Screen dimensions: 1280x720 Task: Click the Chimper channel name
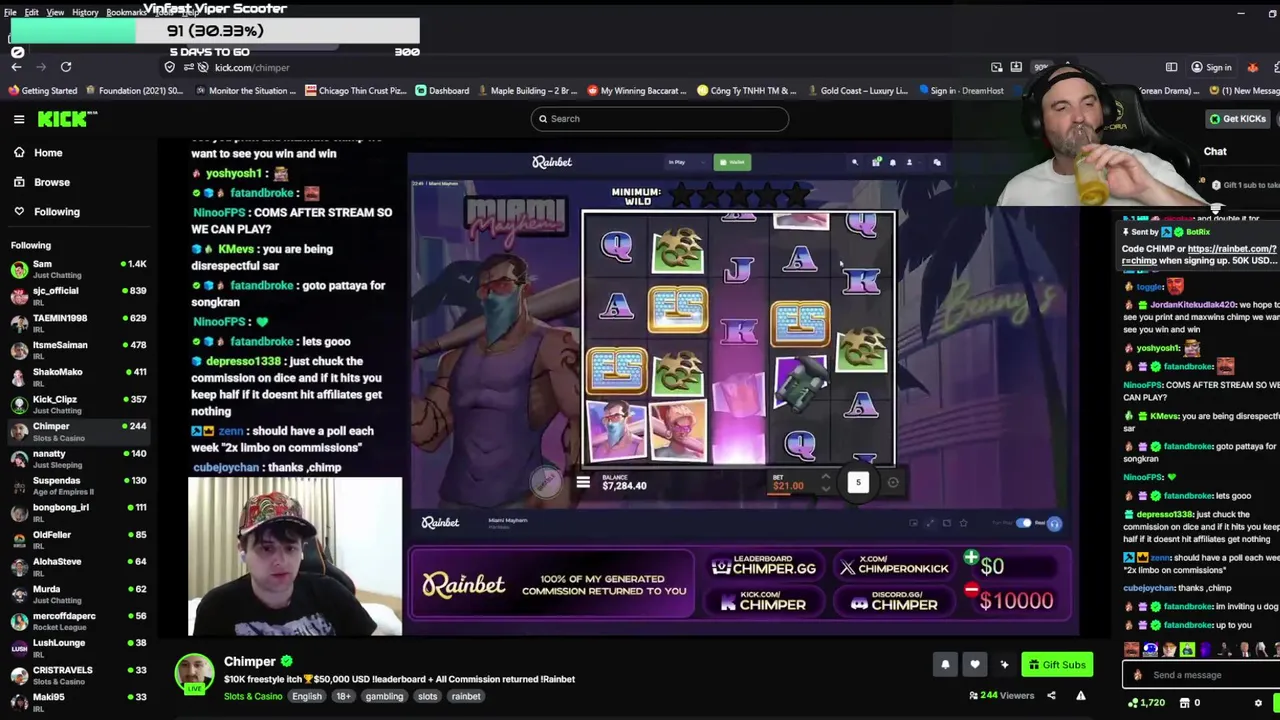(x=249, y=661)
